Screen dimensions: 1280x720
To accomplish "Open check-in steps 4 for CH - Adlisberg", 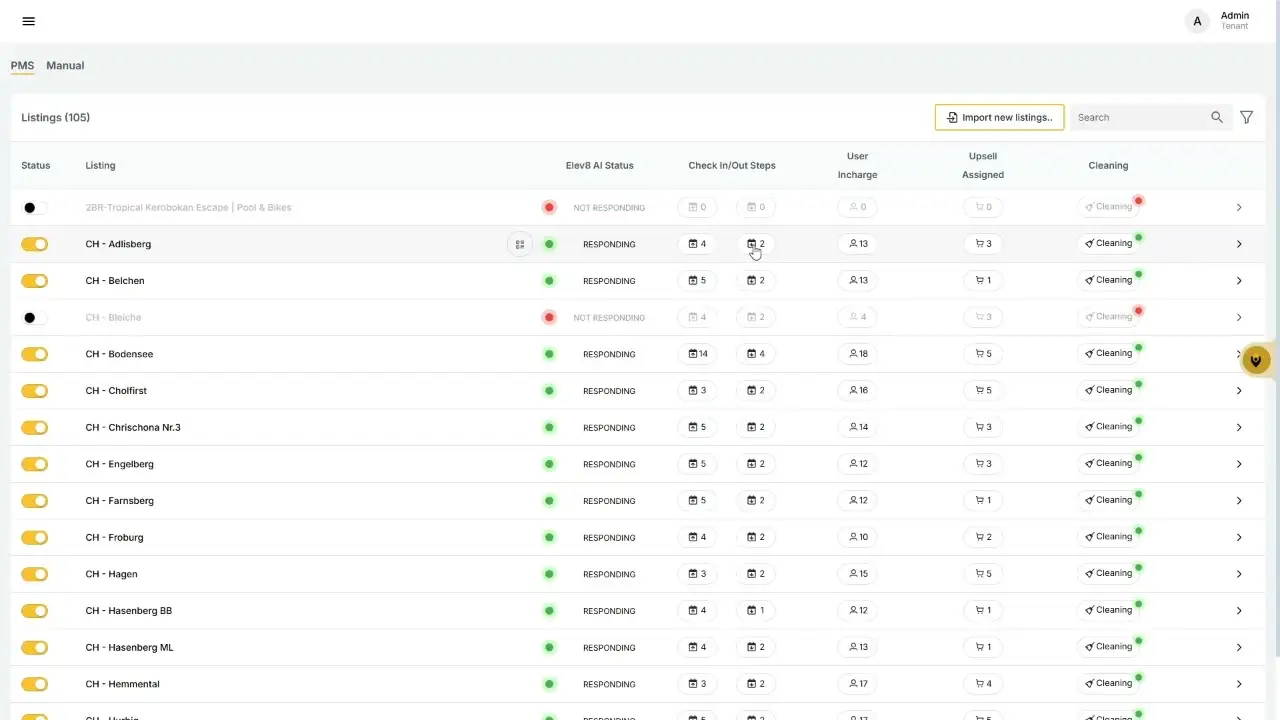I will point(697,244).
